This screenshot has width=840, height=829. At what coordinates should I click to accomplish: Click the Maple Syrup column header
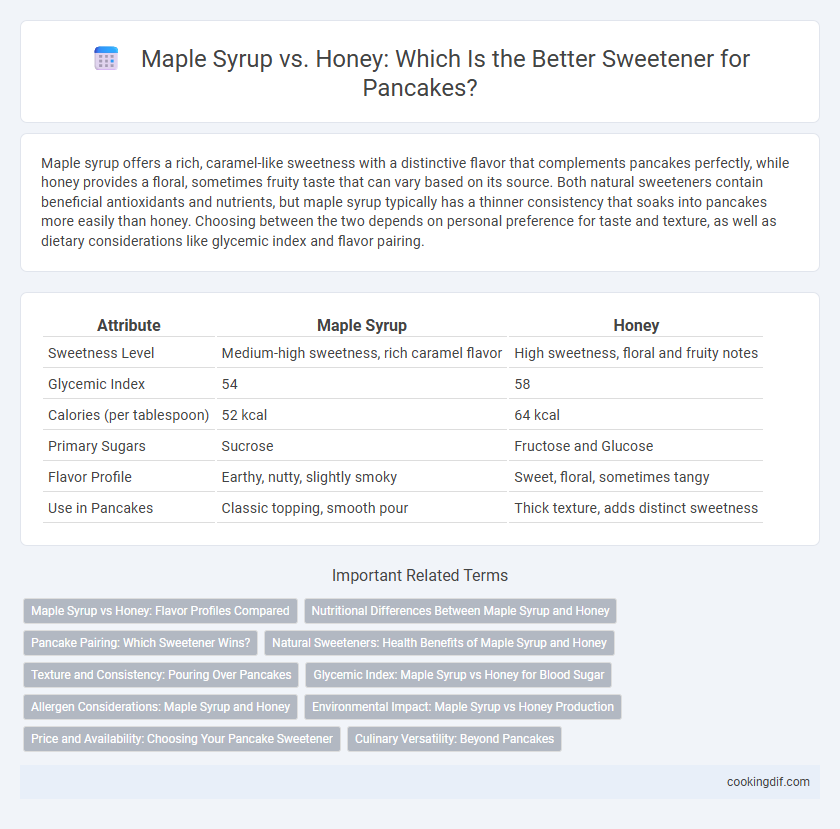coord(362,325)
